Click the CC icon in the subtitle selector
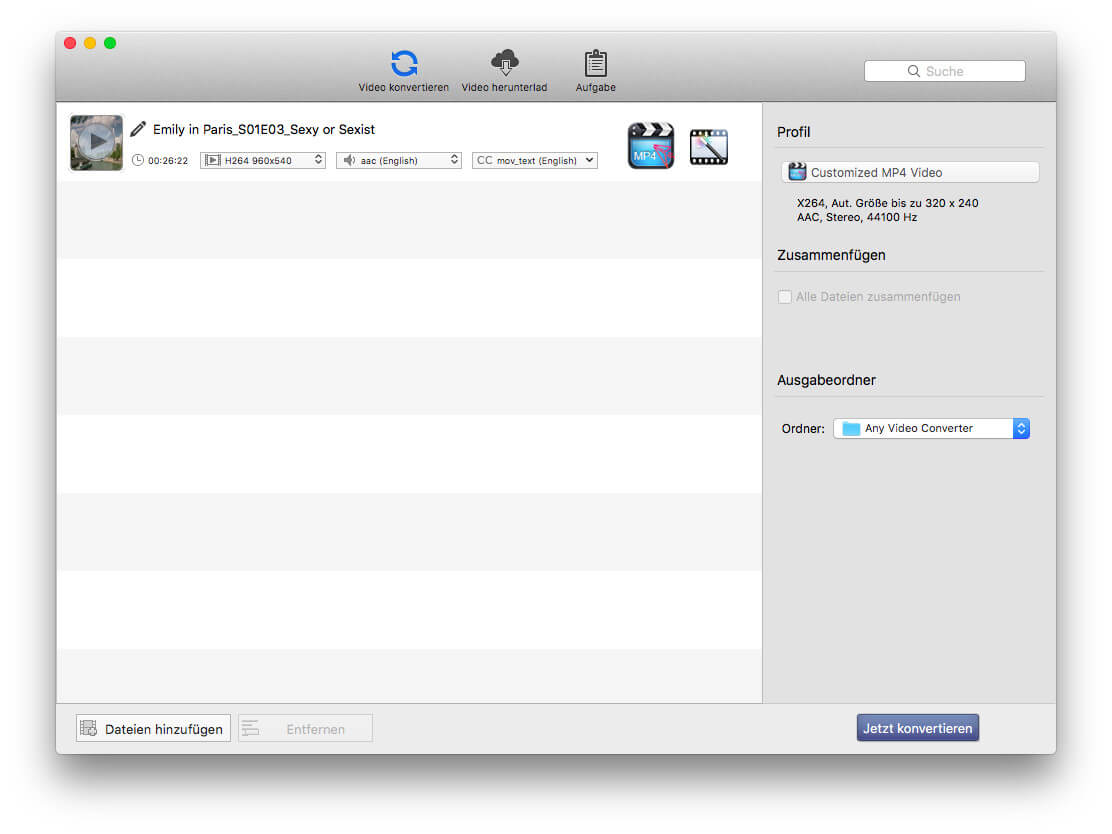Image resolution: width=1112 pixels, height=834 pixels. point(484,160)
